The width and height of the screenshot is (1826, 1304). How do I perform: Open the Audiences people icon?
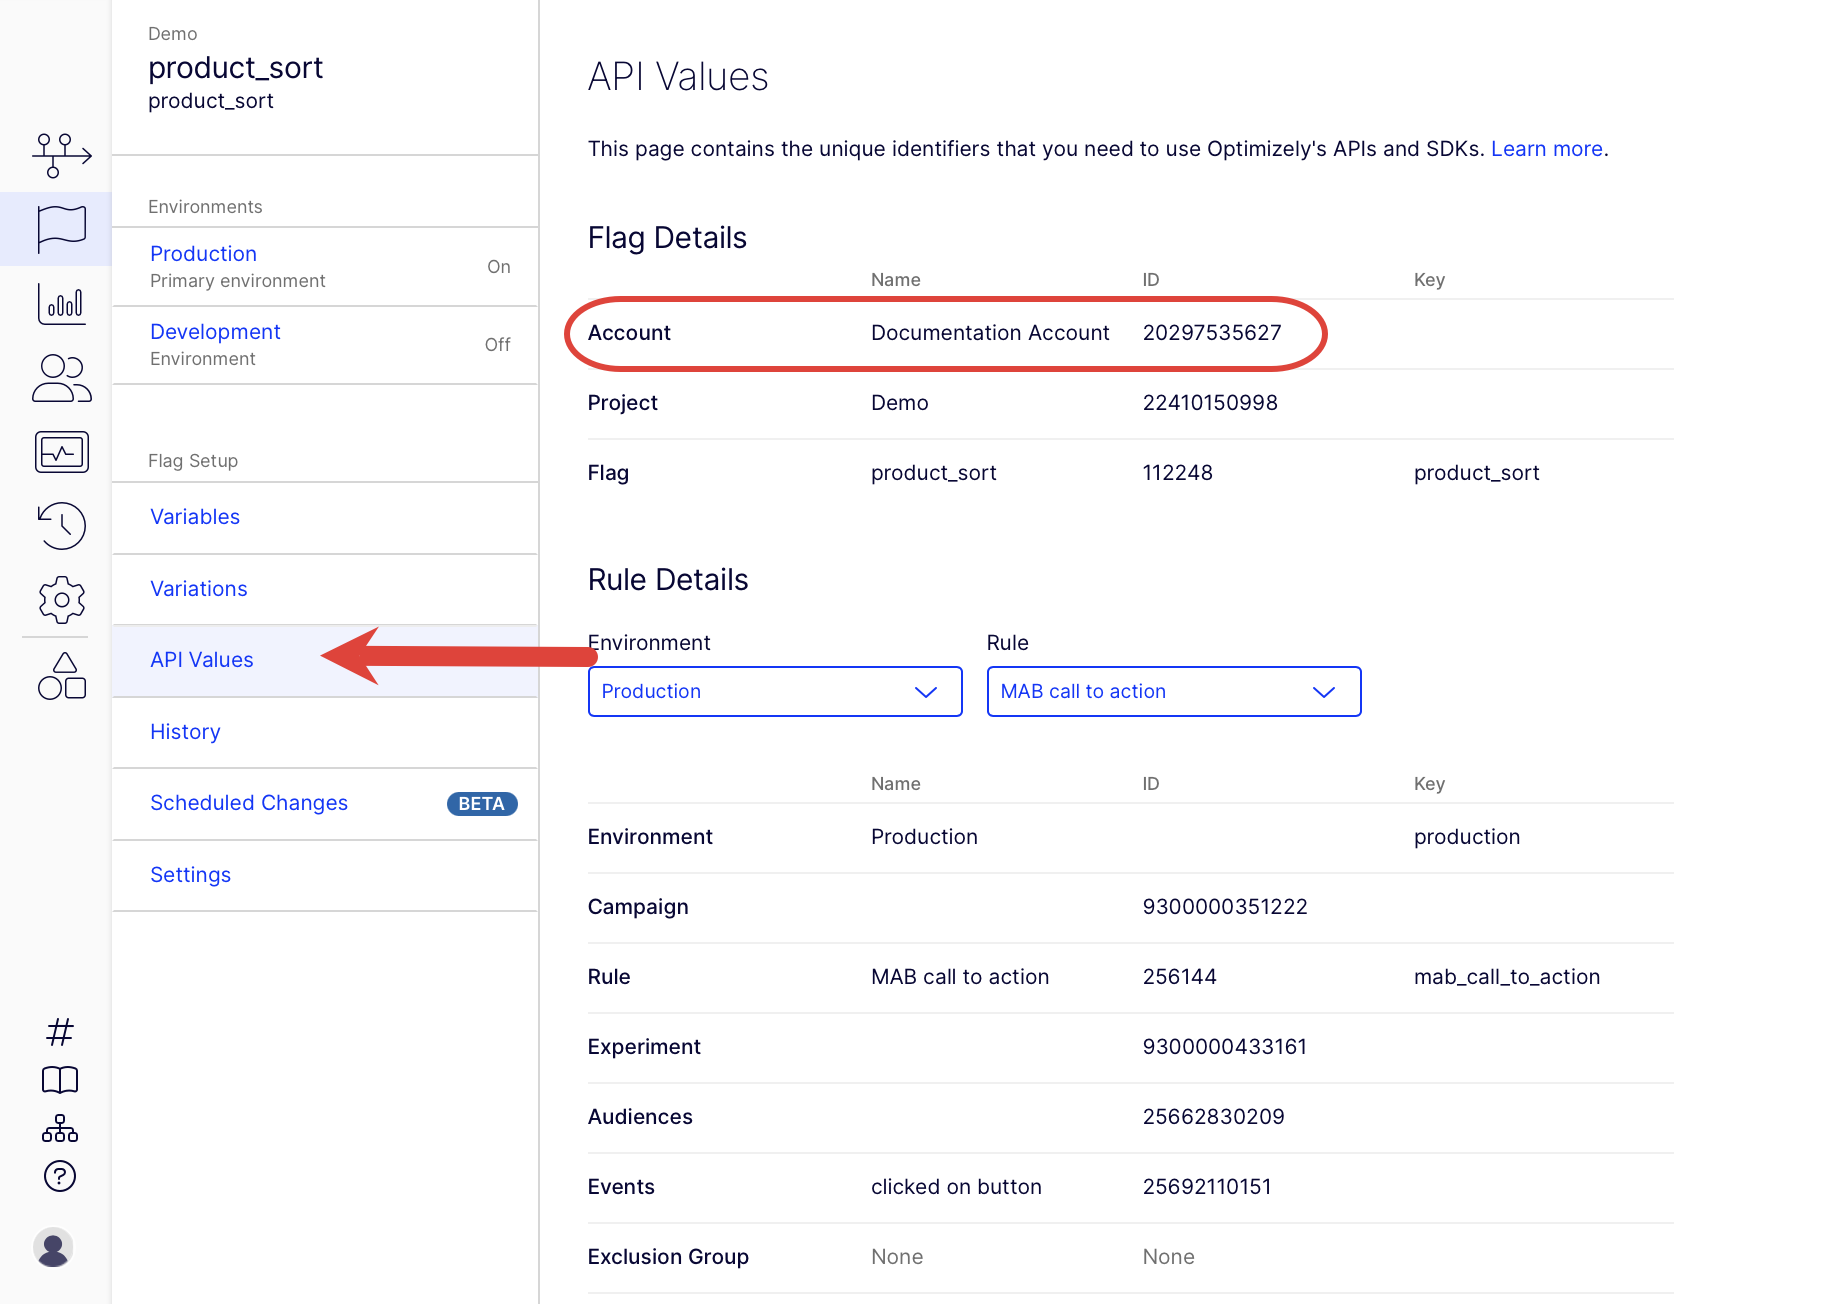(x=61, y=378)
